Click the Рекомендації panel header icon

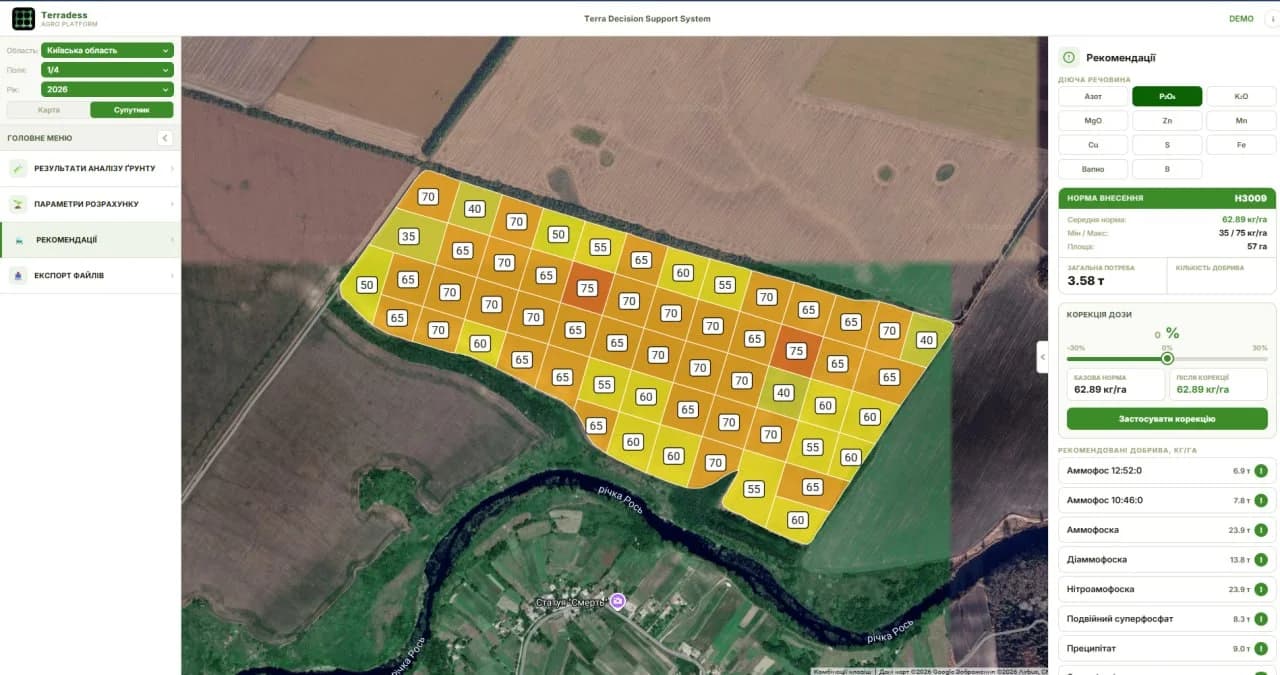point(1069,58)
